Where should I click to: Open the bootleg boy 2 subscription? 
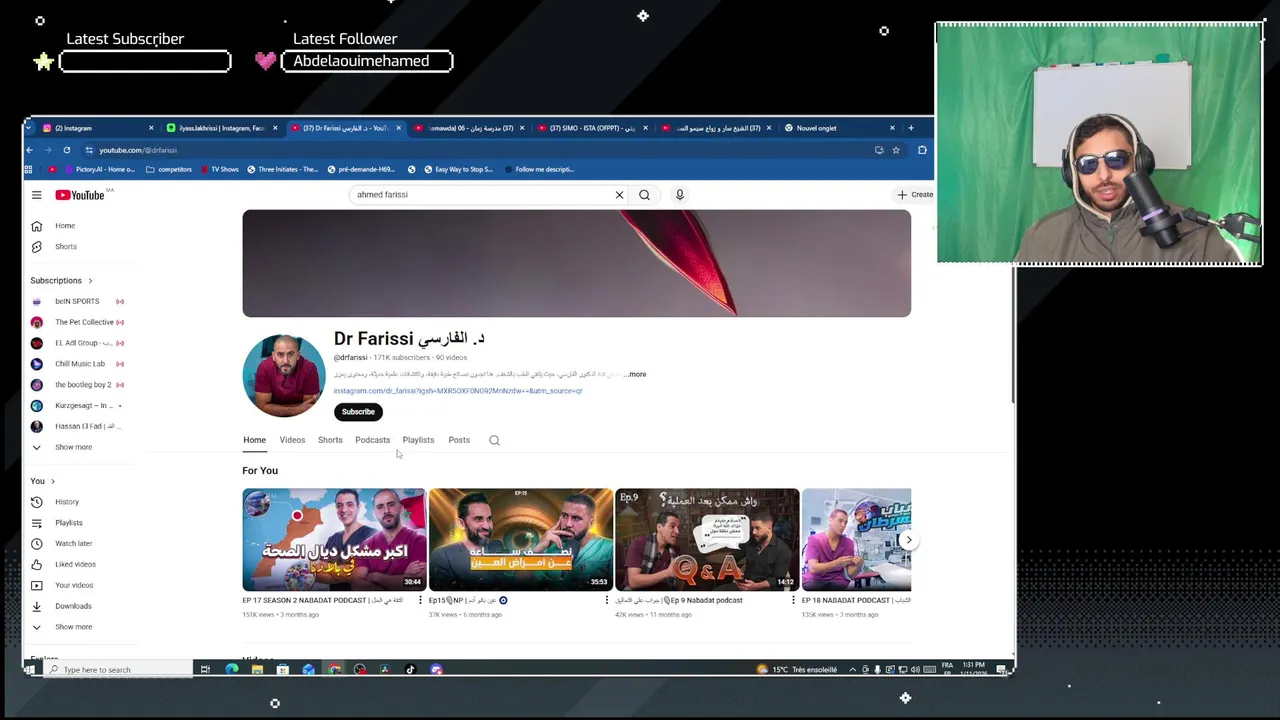83,385
